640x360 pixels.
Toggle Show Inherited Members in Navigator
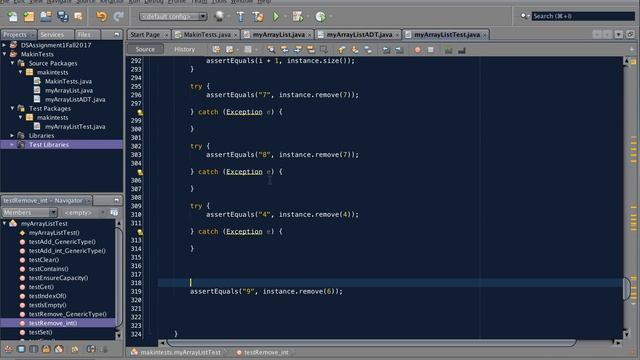8,349
